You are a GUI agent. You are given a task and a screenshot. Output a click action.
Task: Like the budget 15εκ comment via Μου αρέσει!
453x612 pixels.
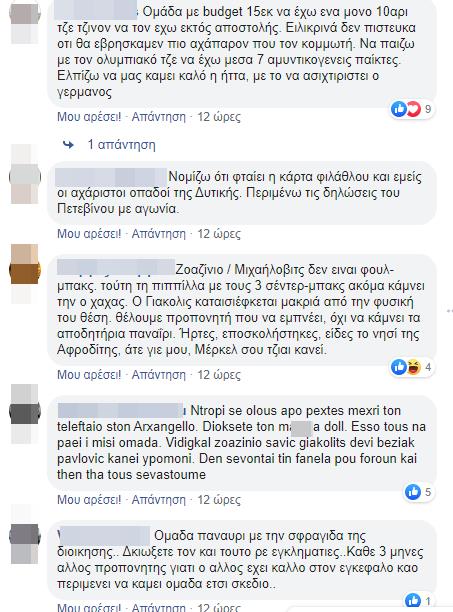point(89,117)
